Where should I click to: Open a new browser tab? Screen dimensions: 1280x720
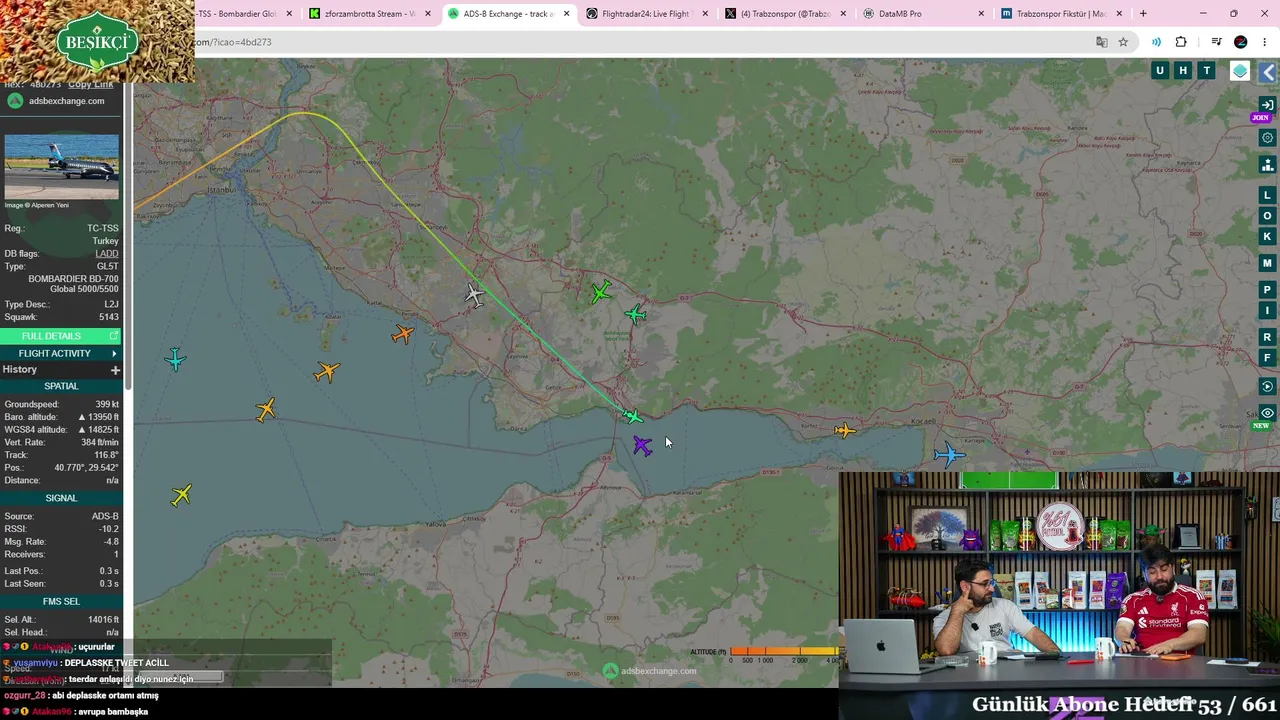[1143, 14]
